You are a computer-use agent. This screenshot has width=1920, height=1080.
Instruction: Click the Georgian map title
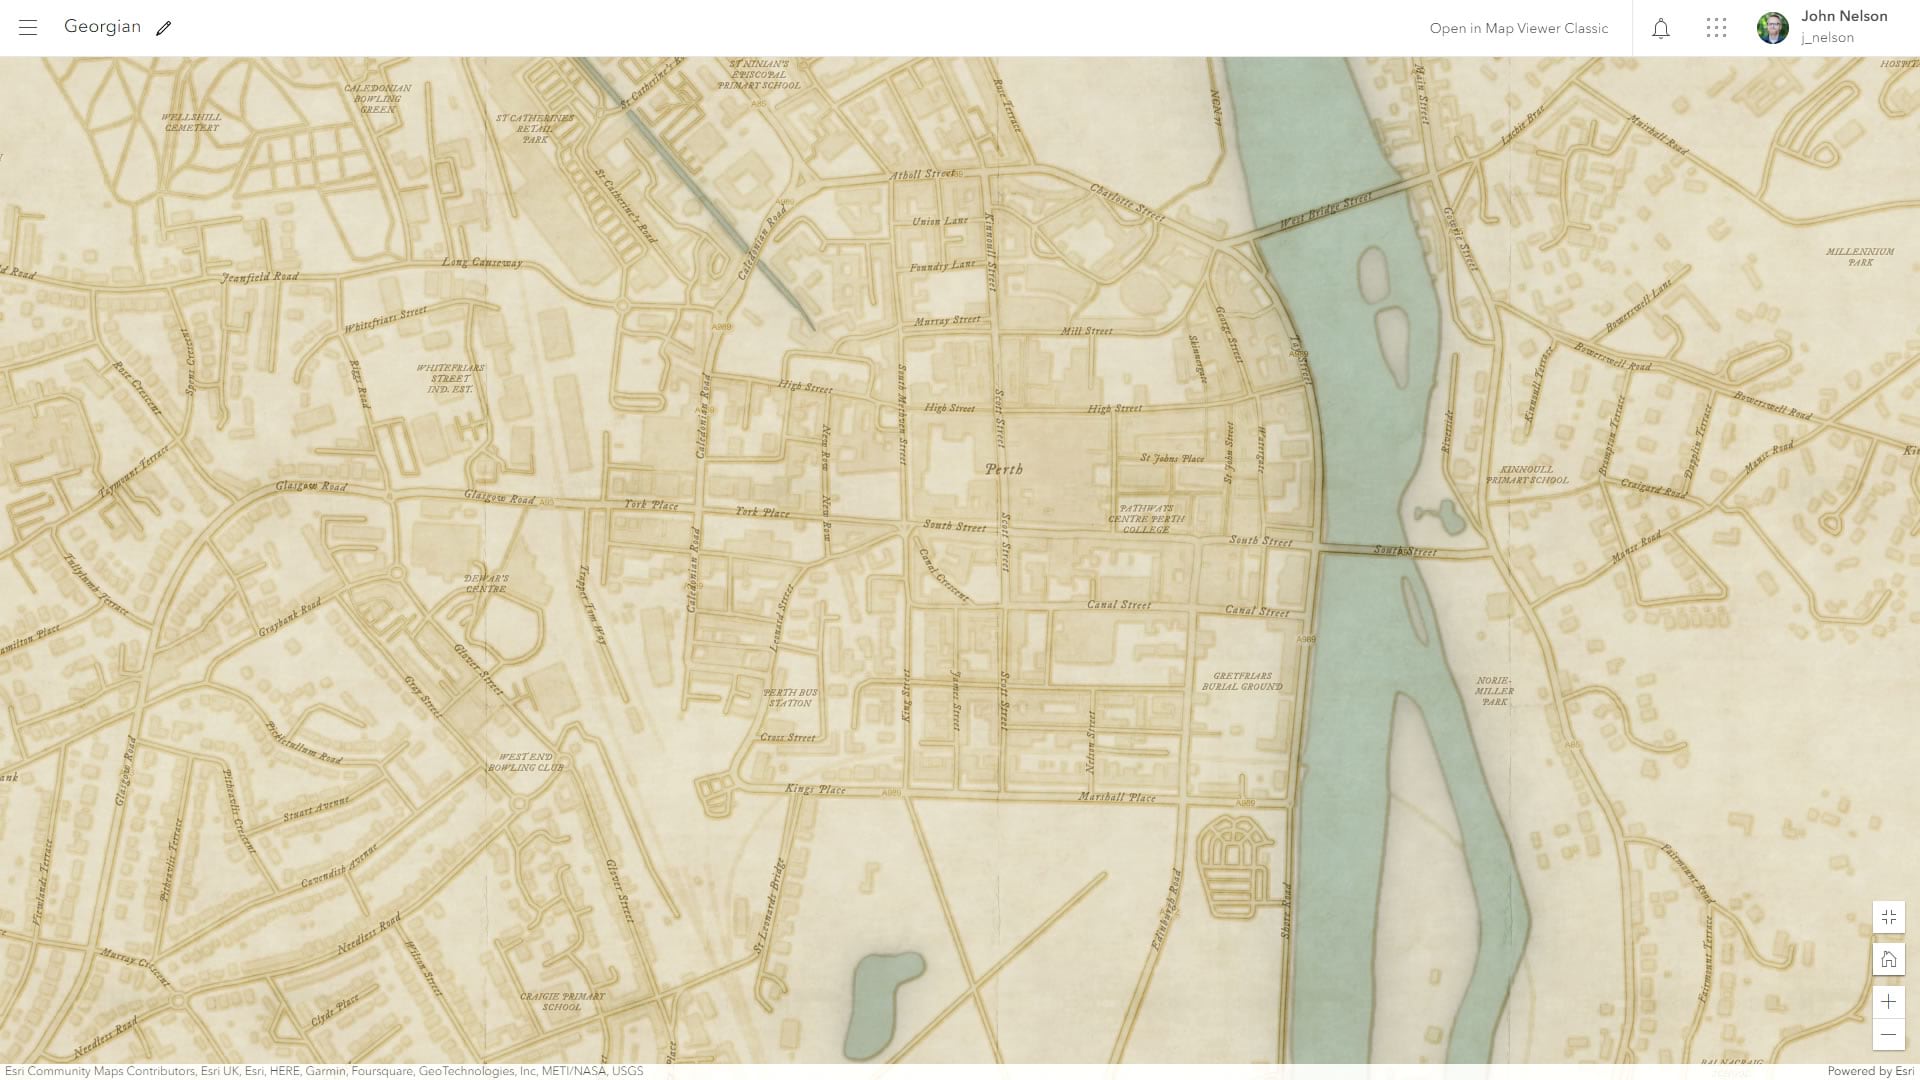point(102,27)
